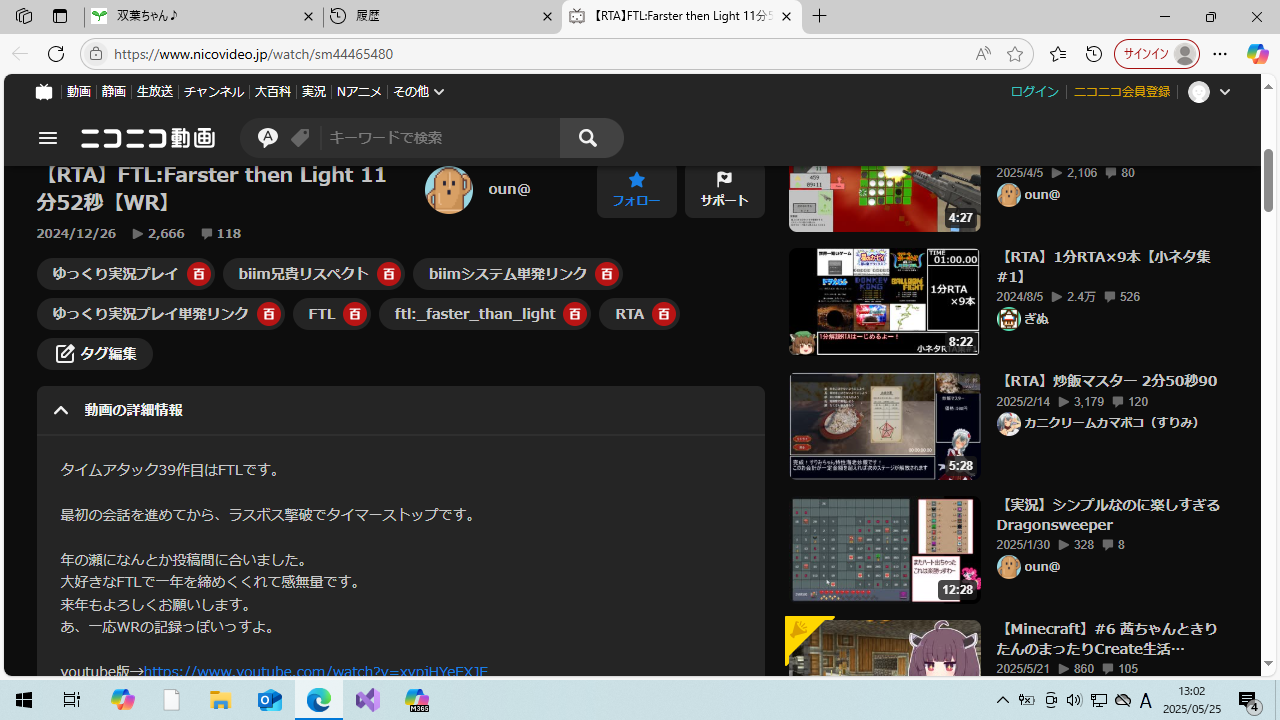Click 百 icon beside biim兄貴リスペクト tag
This screenshot has height=720, width=1280.
point(389,274)
